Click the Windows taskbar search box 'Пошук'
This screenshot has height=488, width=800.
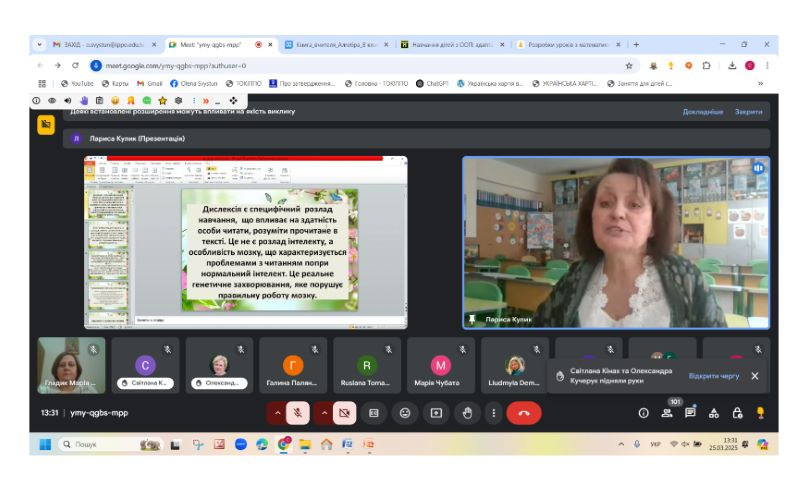click(x=111, y=445)
